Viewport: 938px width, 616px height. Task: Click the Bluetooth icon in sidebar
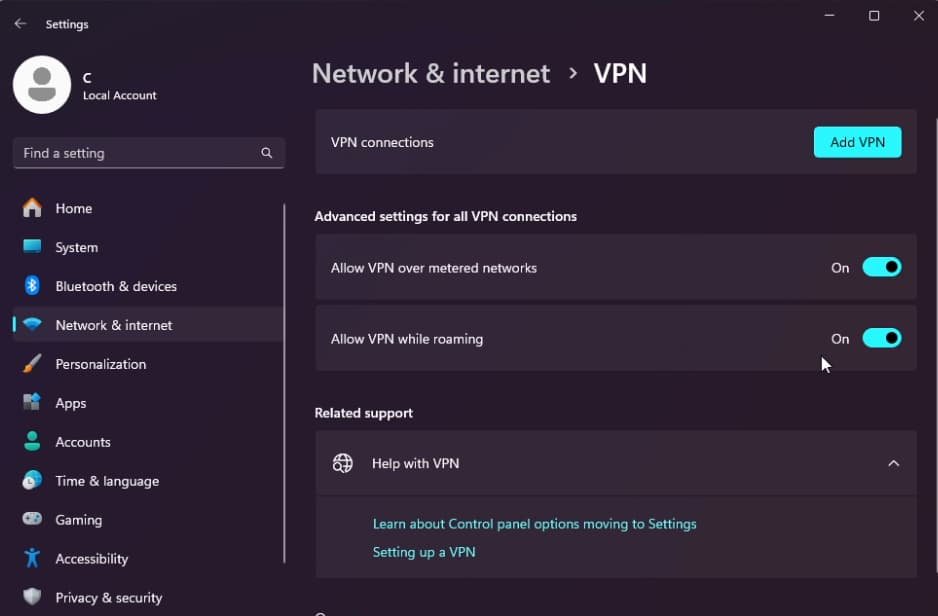[x=32, y=286]
